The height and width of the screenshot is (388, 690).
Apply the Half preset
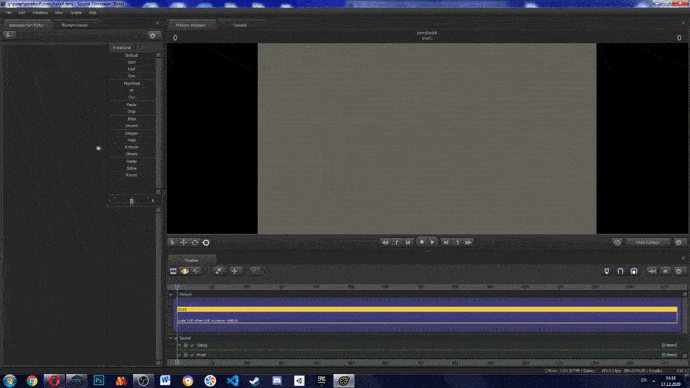132,69
